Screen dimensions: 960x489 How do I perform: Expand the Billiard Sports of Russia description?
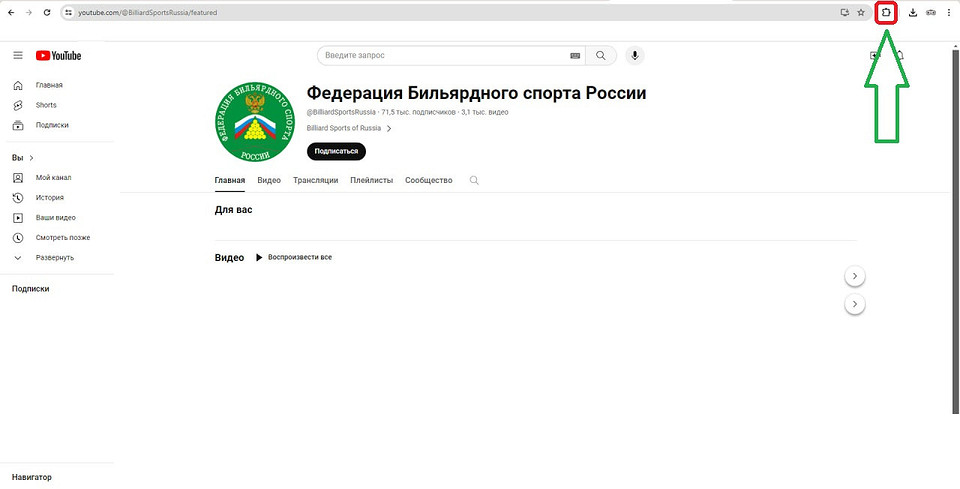click(x=349, y=129)
